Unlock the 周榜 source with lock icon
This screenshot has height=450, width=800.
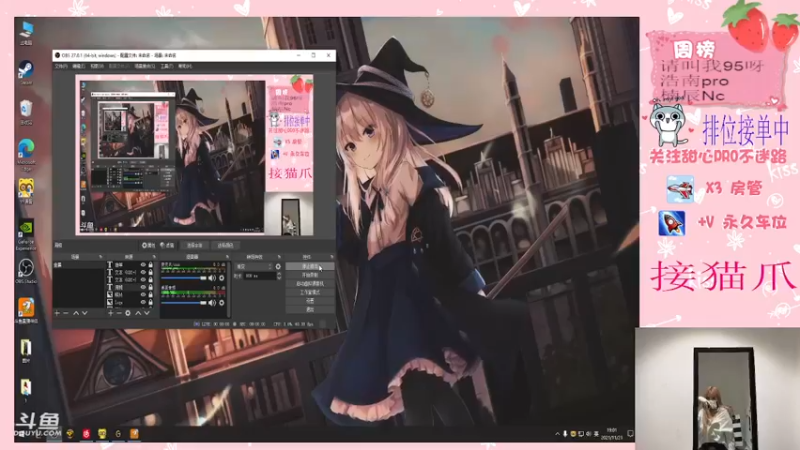(150, 287)
